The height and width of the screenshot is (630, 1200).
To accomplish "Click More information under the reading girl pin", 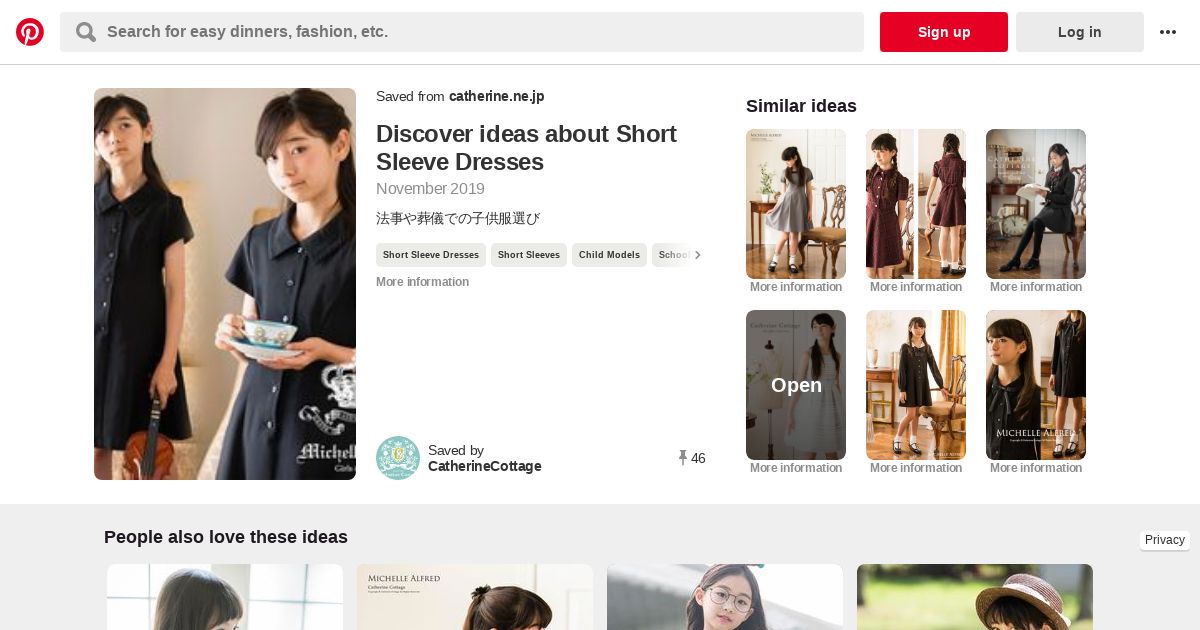I will [1036, 287].
